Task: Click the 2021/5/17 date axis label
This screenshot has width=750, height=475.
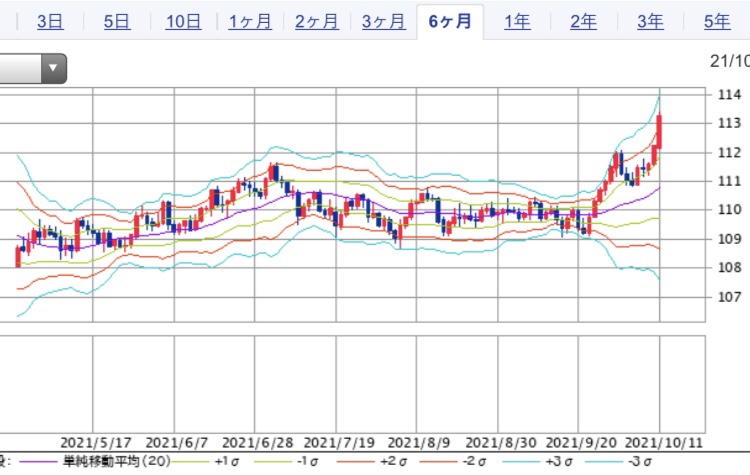Action: (96, 442)
